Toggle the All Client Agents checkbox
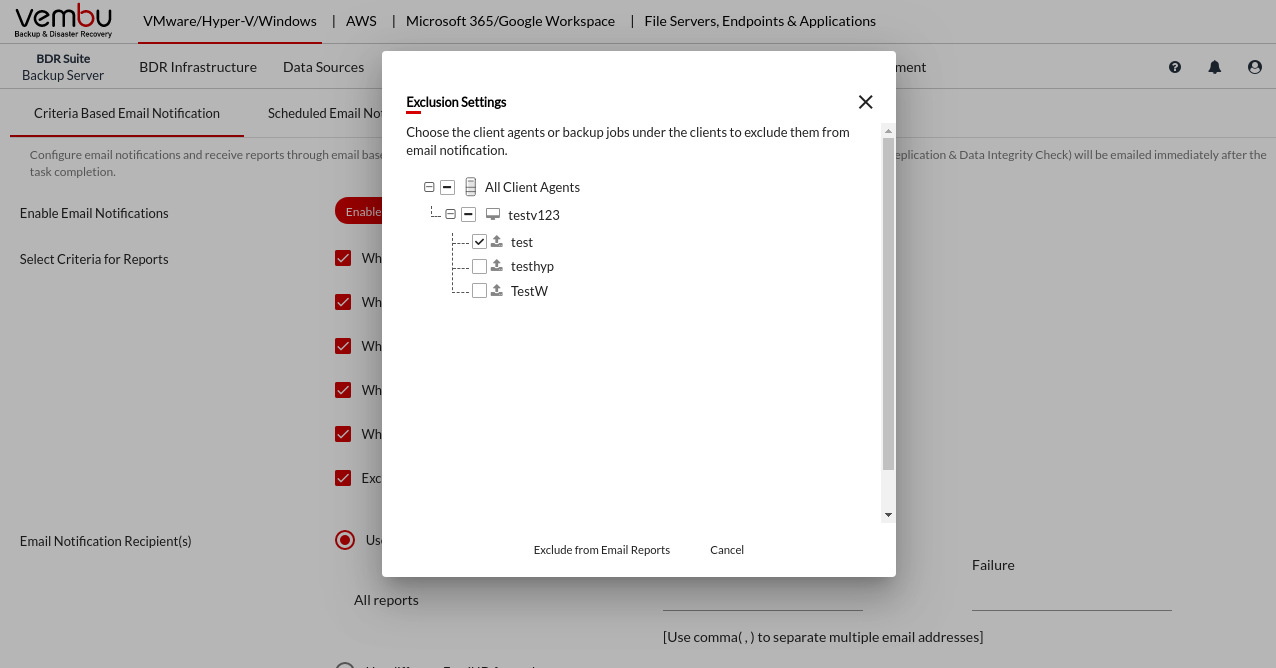Viewport: 1276px width, 668px height. [447, 187]
